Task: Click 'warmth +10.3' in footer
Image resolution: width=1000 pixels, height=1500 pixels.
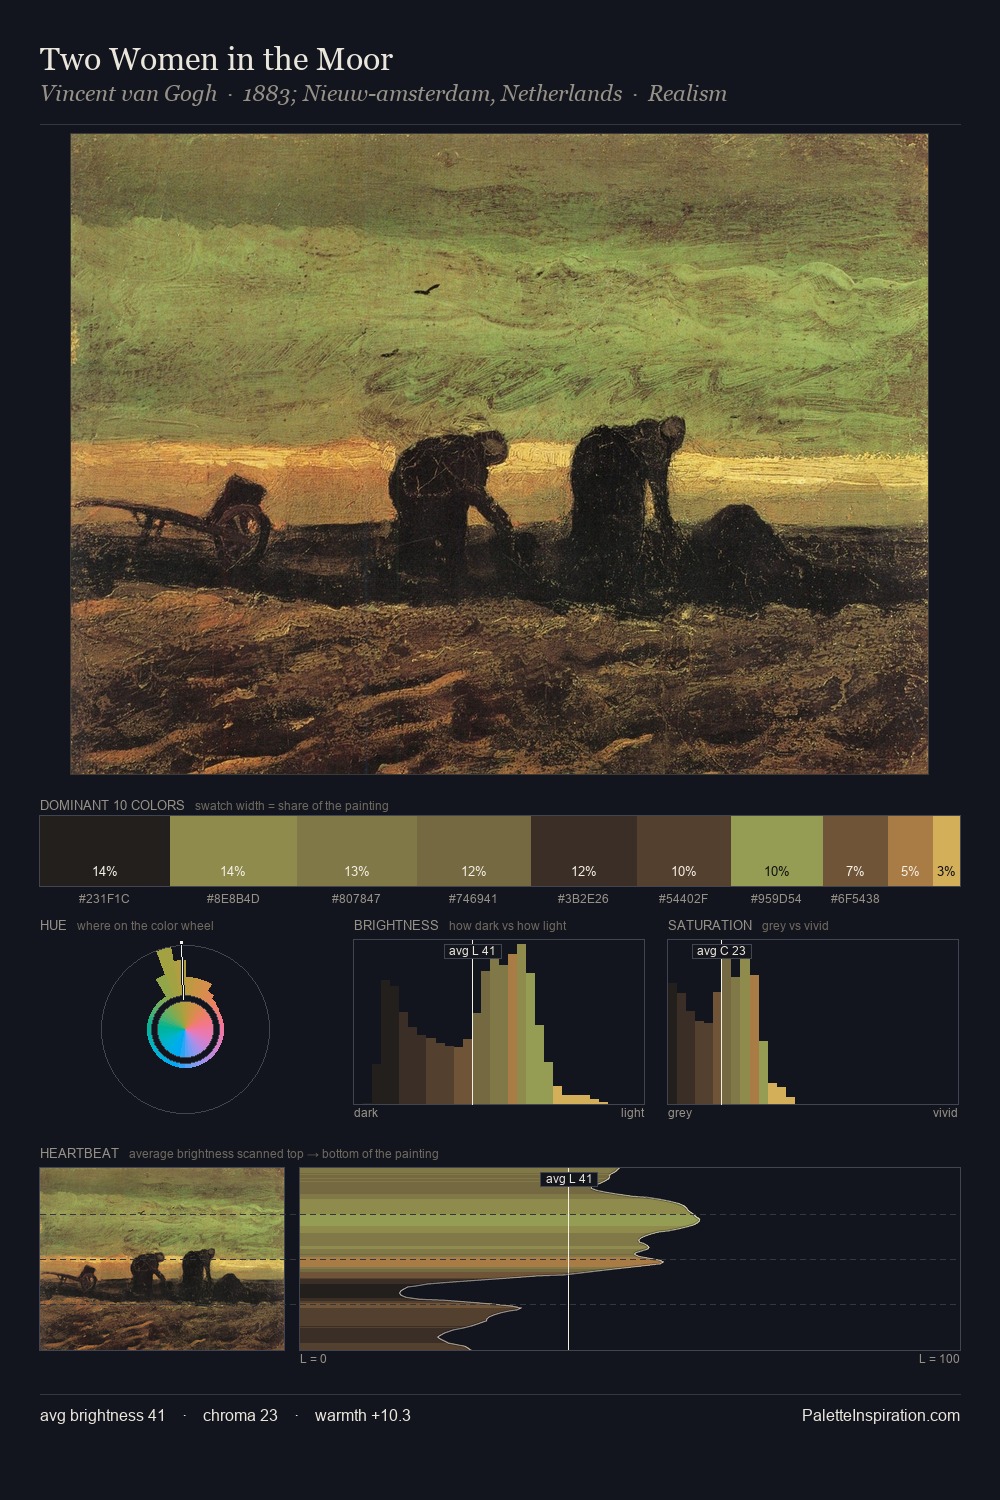Action: pyautogui.click(x=363, y=1415)
